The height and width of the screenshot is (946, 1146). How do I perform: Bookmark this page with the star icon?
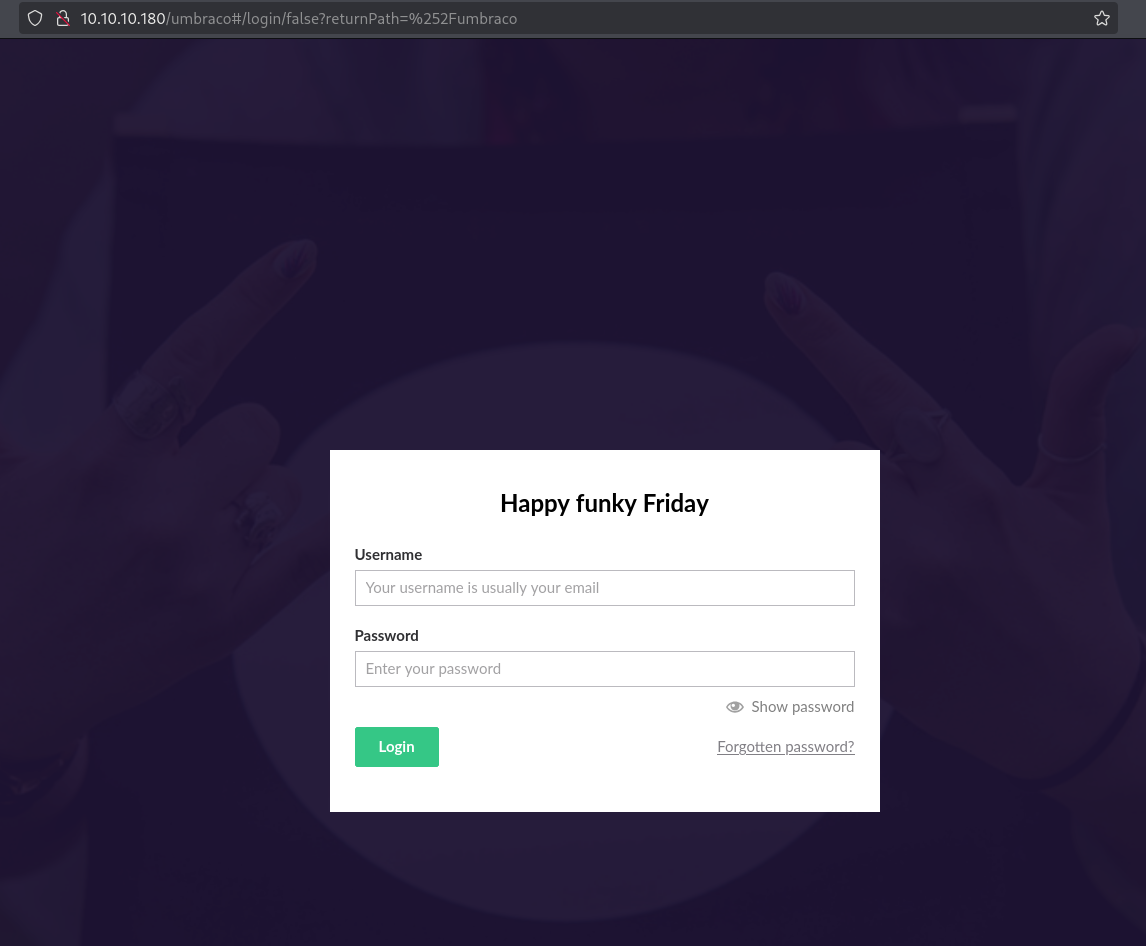click(1101, 18)
